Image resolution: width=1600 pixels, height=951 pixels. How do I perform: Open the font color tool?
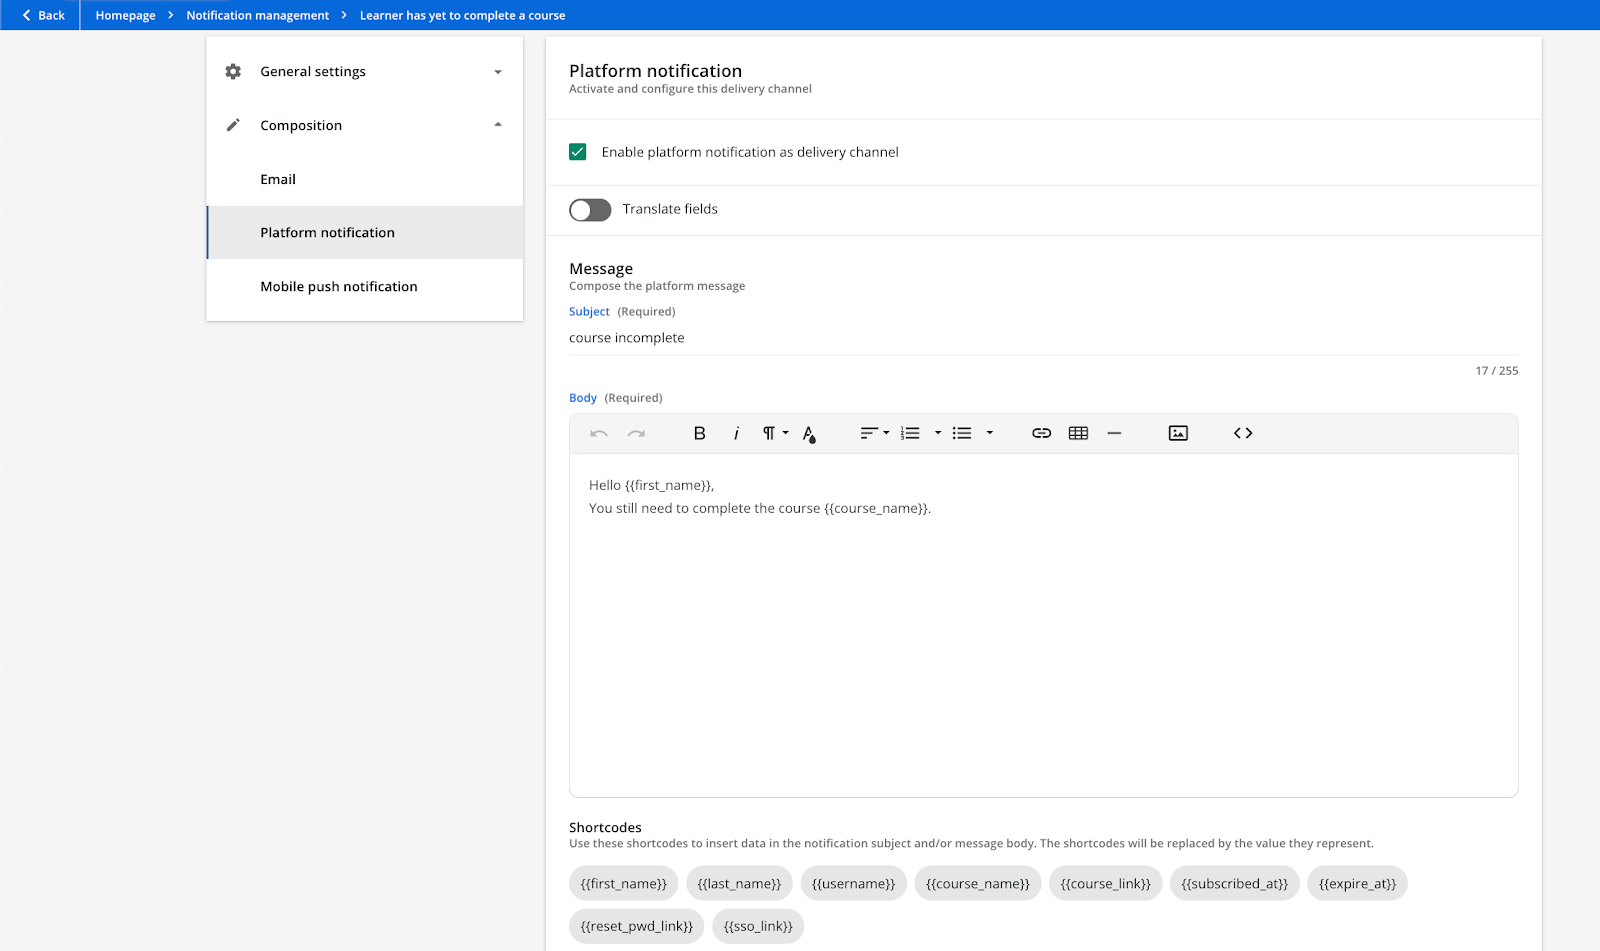point(808,433)
